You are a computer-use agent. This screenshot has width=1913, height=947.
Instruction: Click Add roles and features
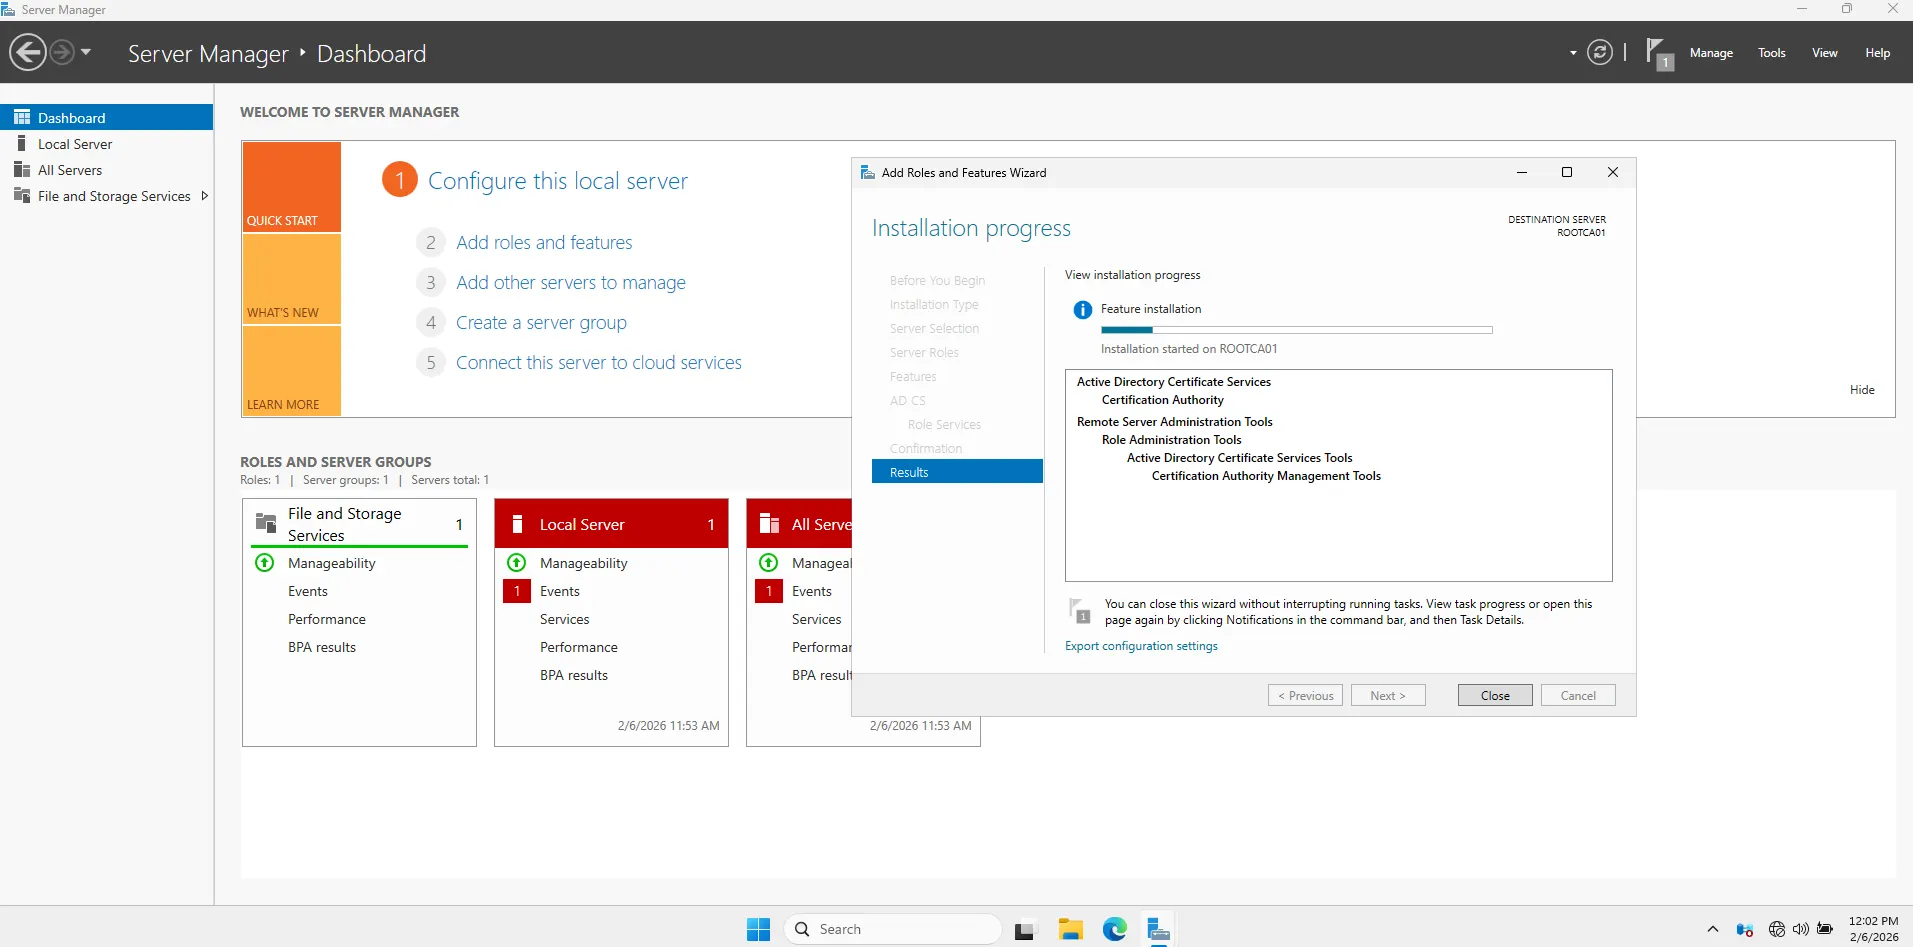pyautogui.click(x=544, y=242)
